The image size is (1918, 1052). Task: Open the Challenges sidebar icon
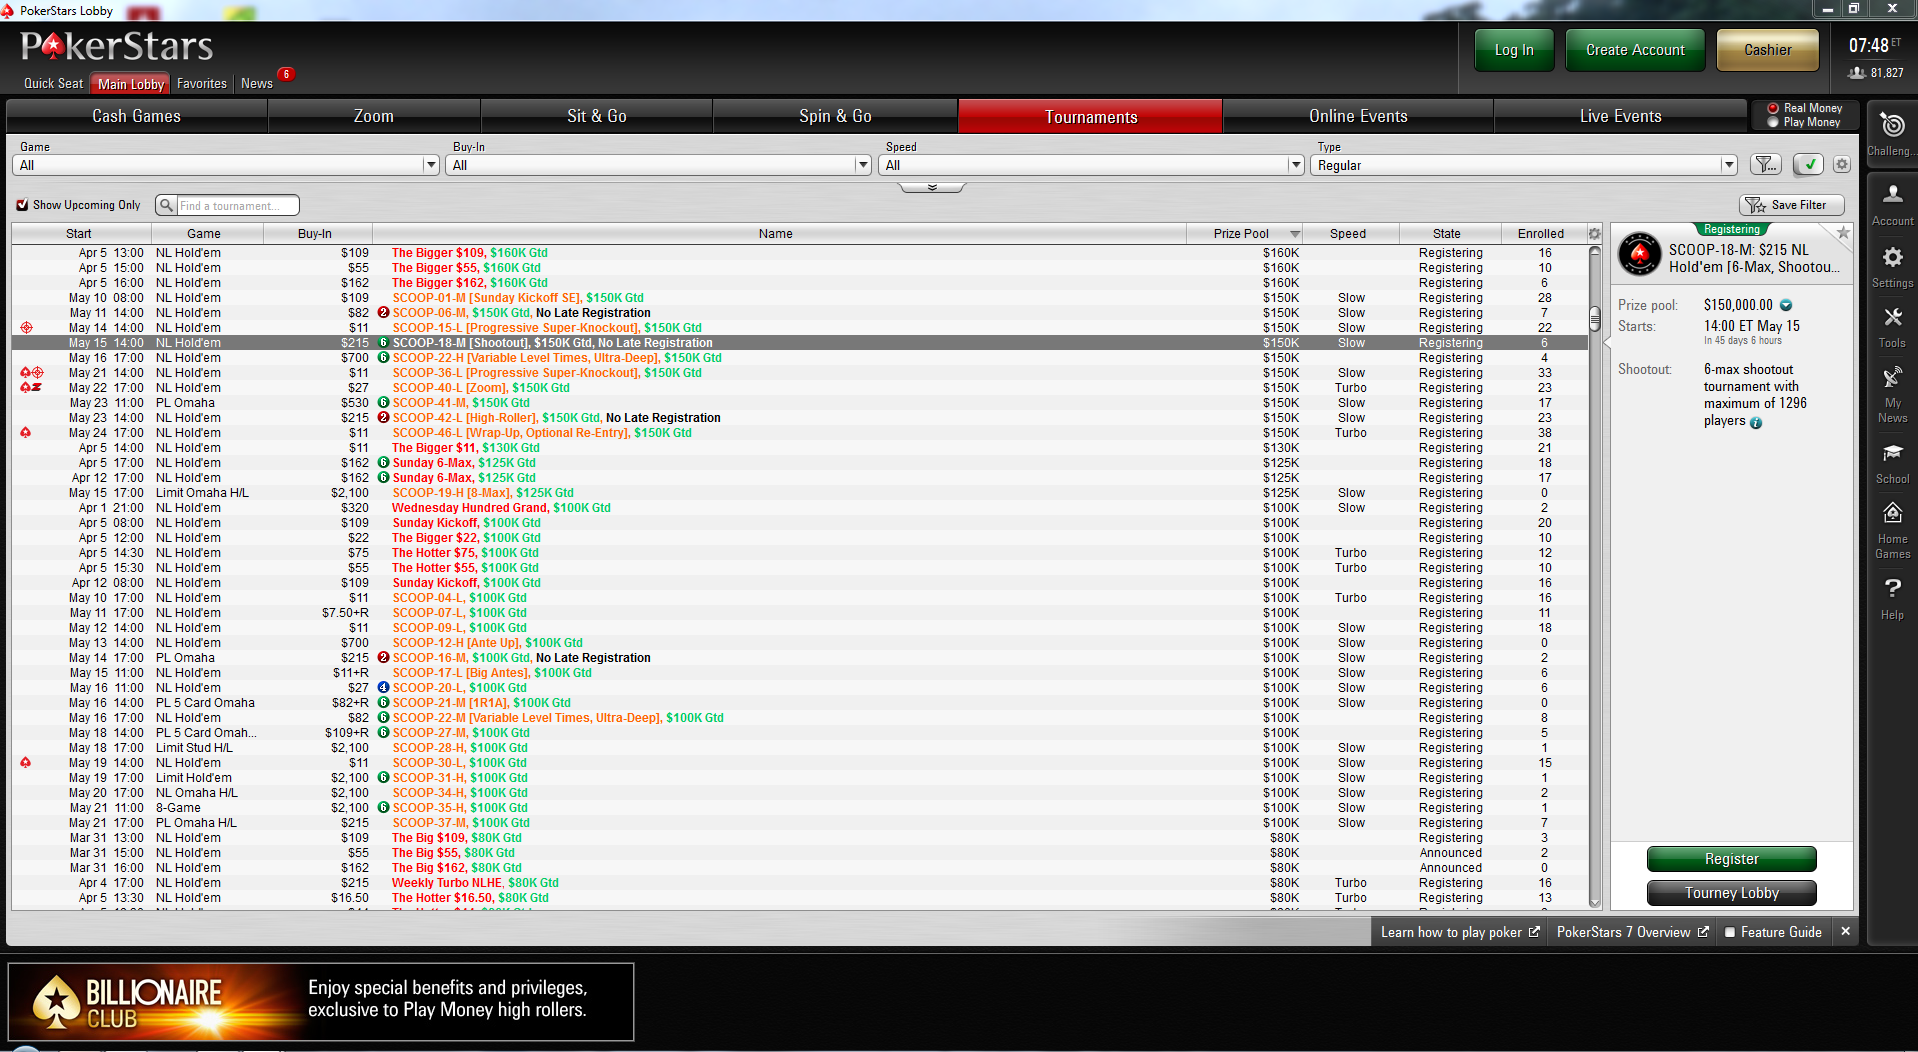[x=1892, y=127]
